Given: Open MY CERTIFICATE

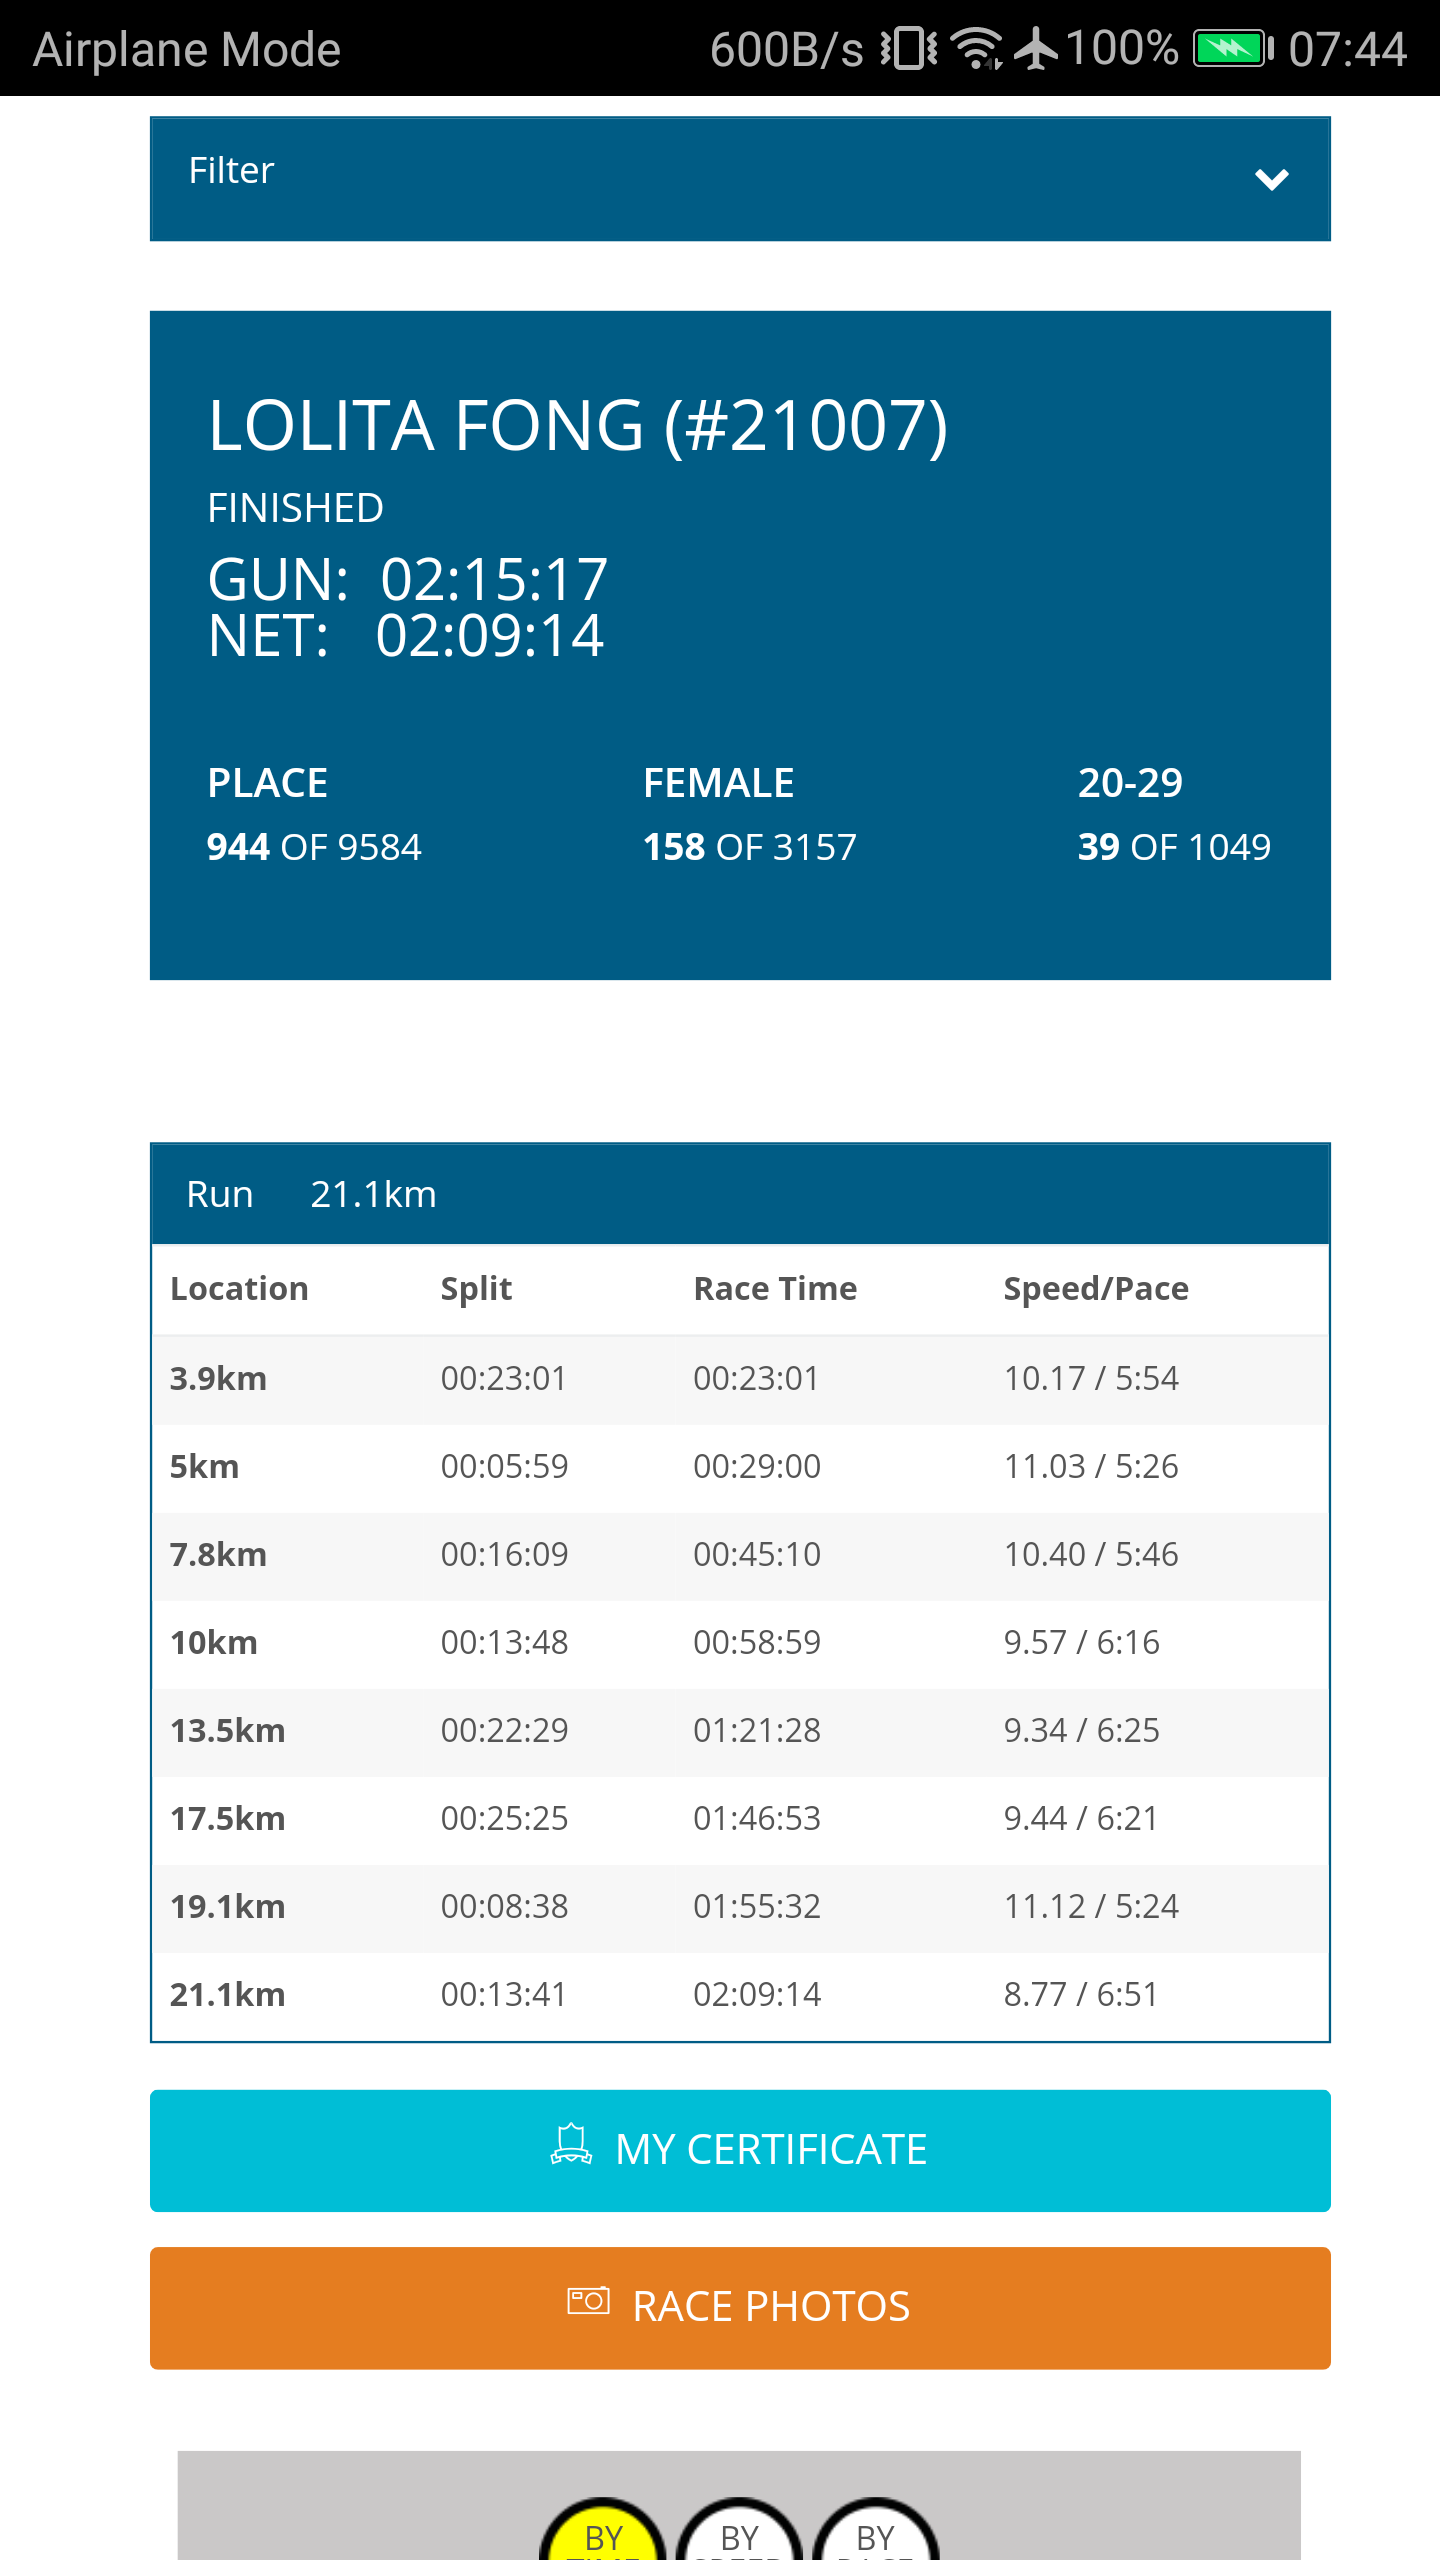Looking at the screenshot, I should pyautogui.click(x=740, y=2150).
